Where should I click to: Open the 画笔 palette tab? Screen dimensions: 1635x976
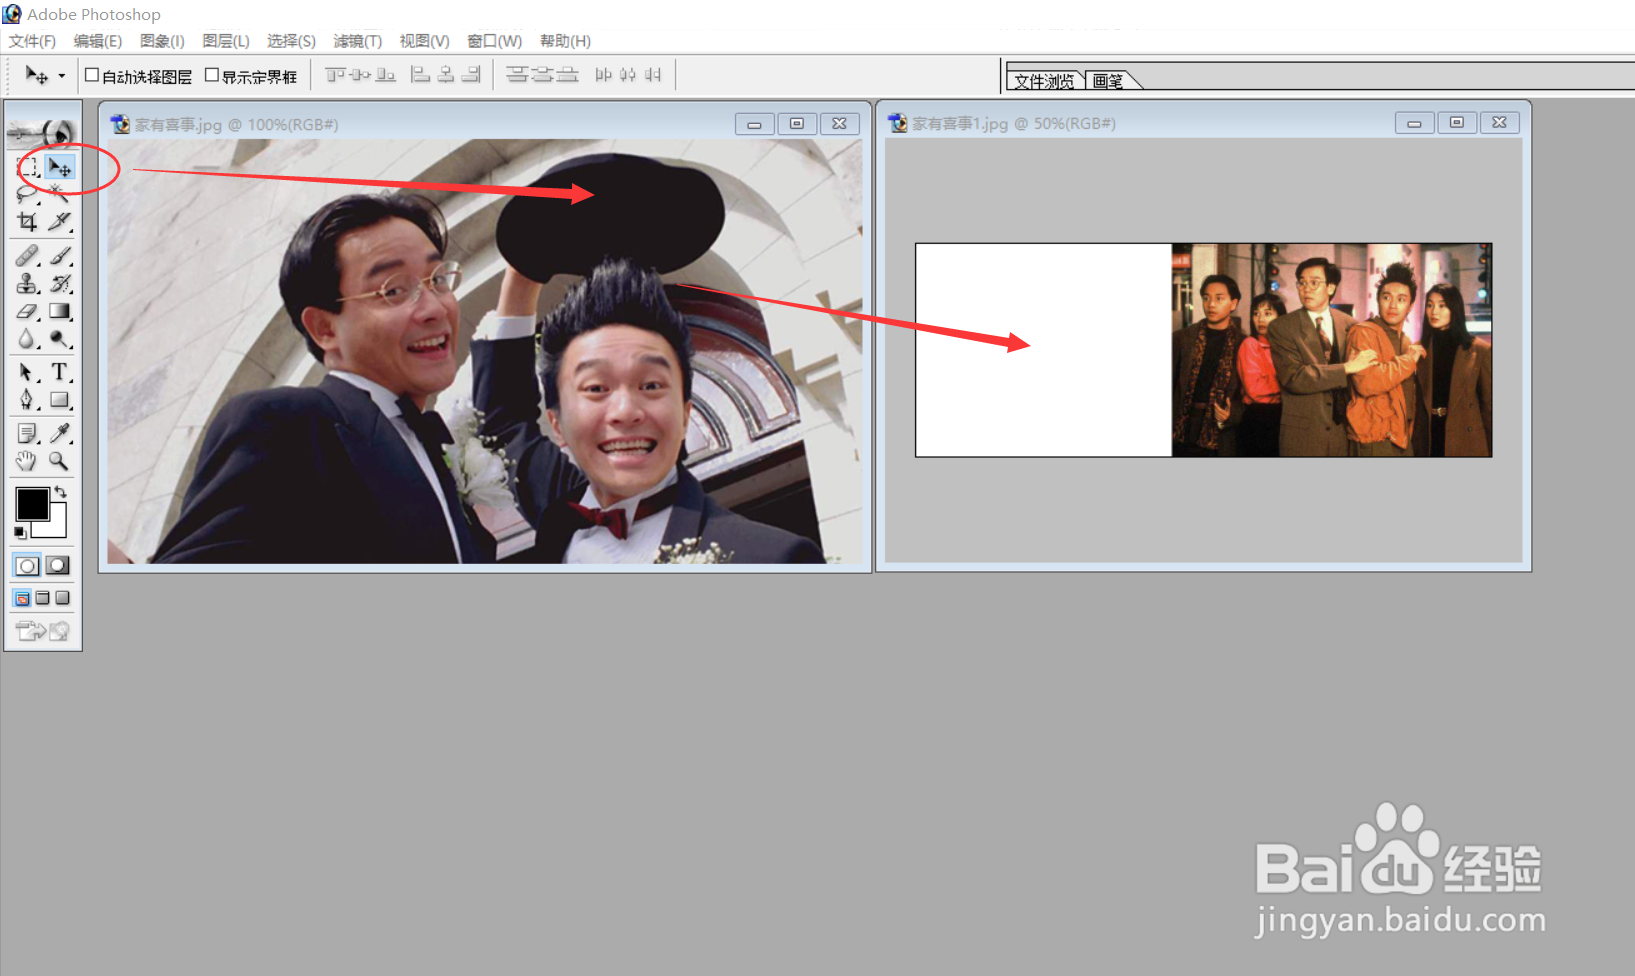click(x=1108, y=81)
